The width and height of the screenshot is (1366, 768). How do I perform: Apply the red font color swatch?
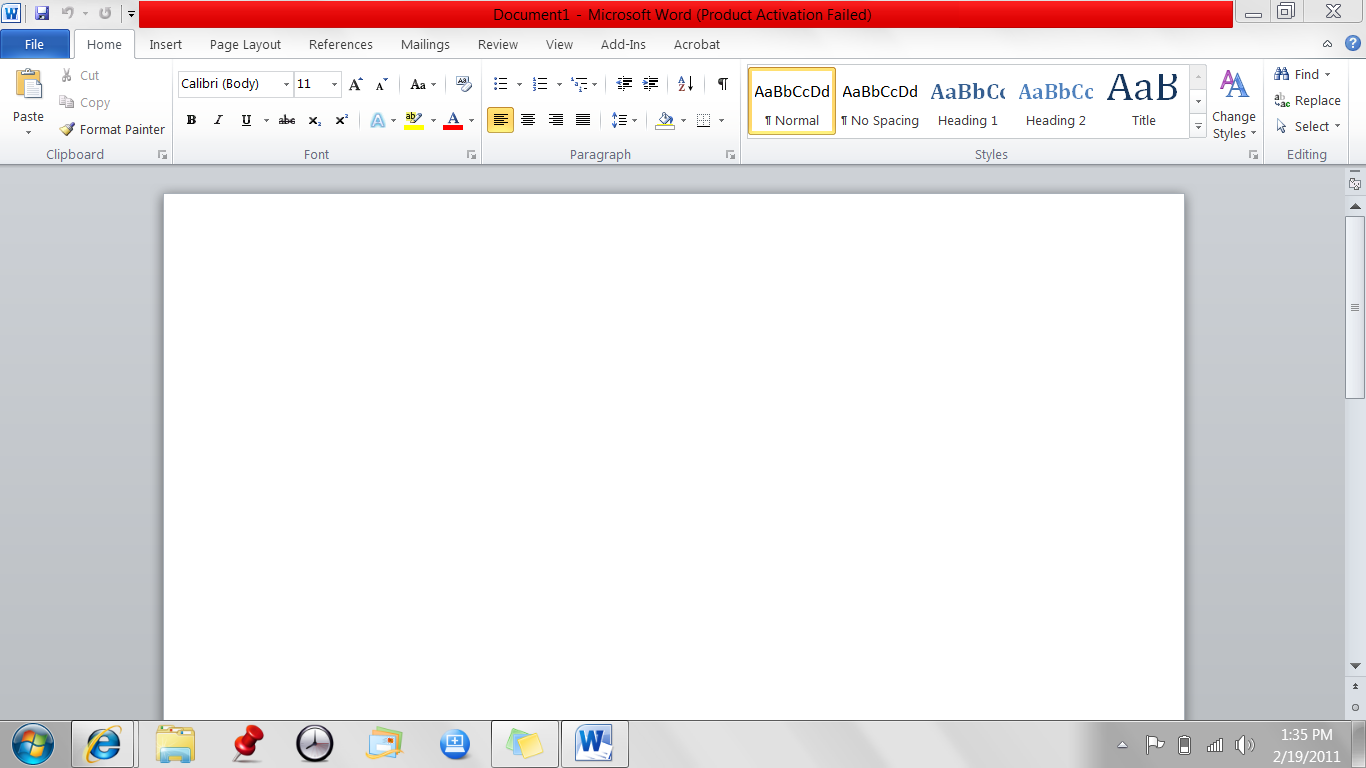pyautogui.click(x=453, y=120)
